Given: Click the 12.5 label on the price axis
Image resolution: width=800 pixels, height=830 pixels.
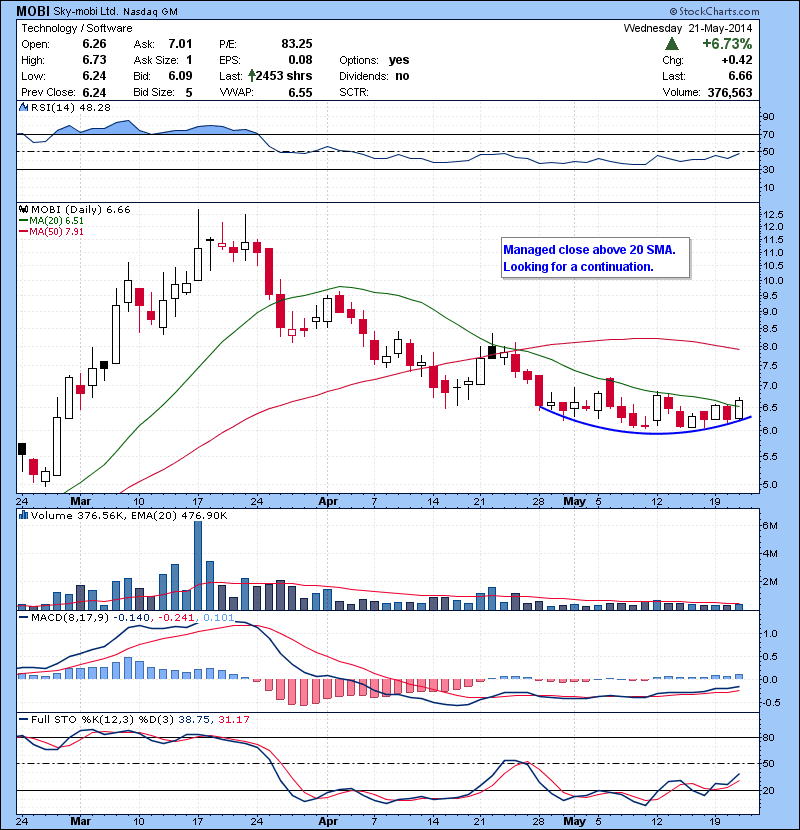Looking at the screenshot, I should pos(773,214).
